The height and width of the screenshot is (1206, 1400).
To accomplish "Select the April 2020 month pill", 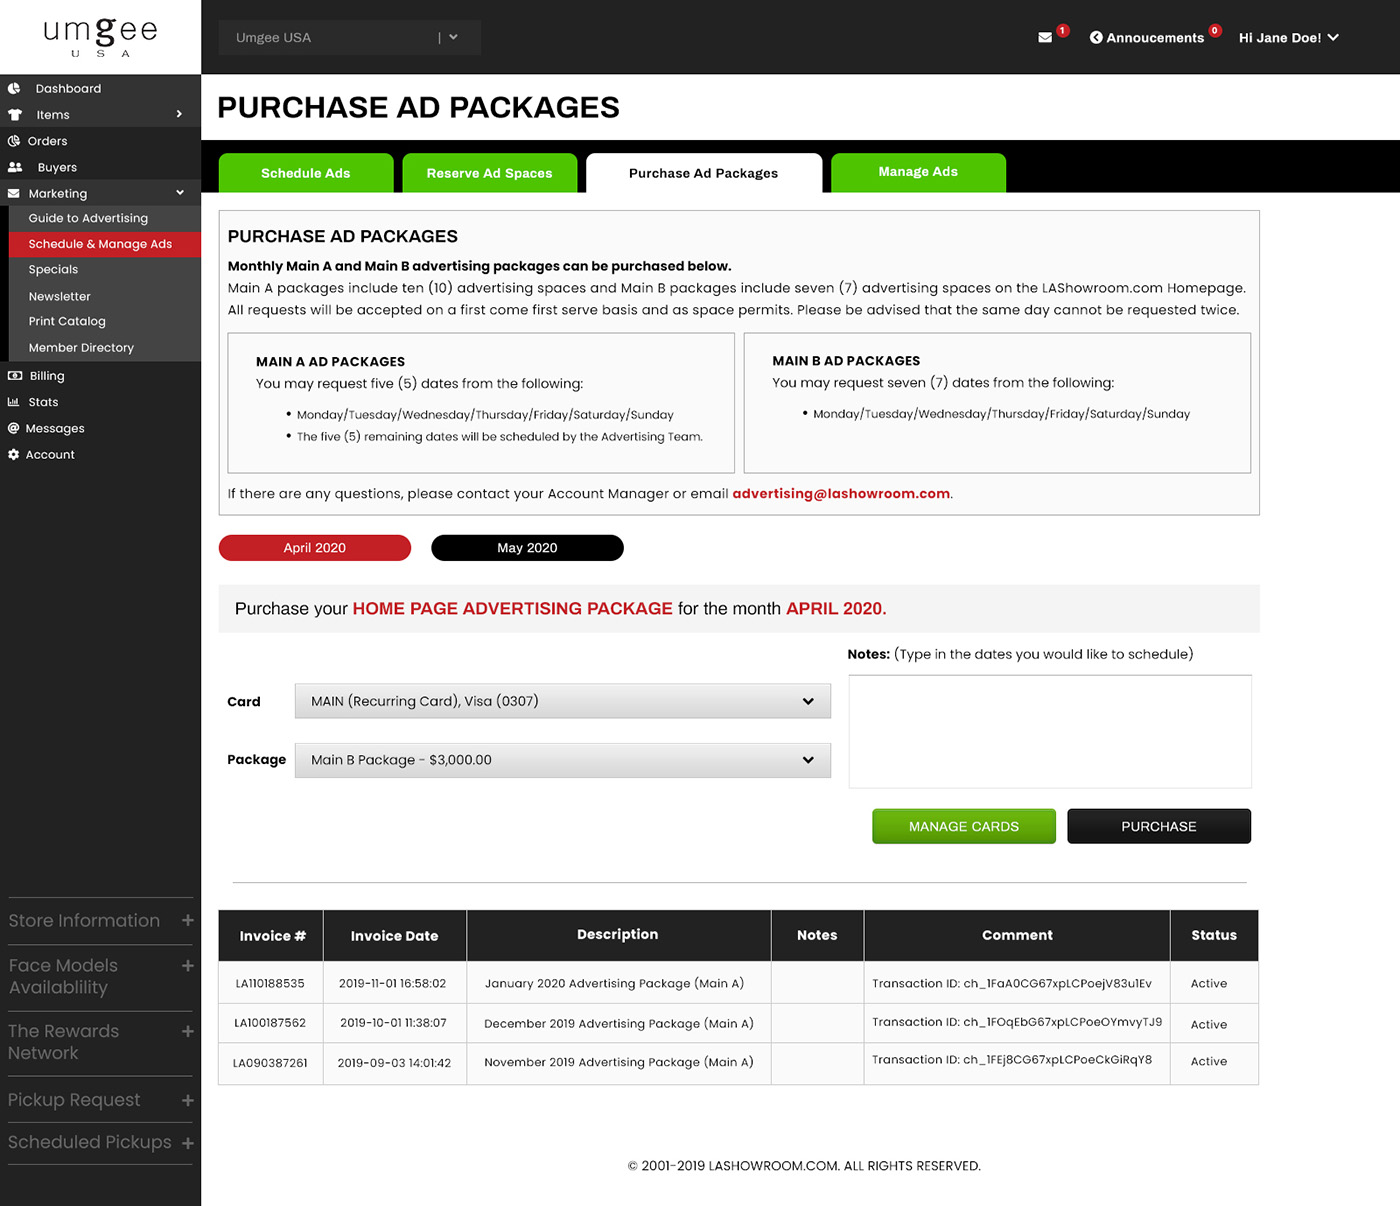I will [314, 548].
